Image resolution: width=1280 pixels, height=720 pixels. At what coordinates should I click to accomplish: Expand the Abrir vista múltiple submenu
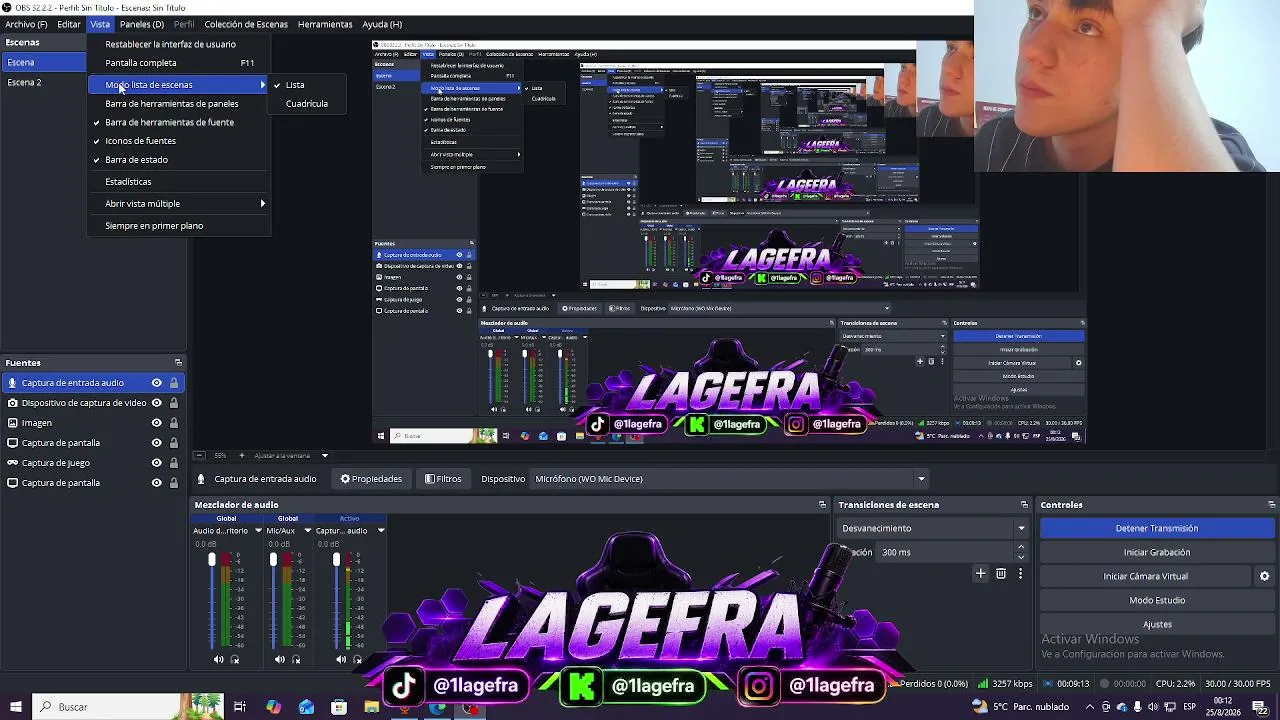click(x=179, y=204)
